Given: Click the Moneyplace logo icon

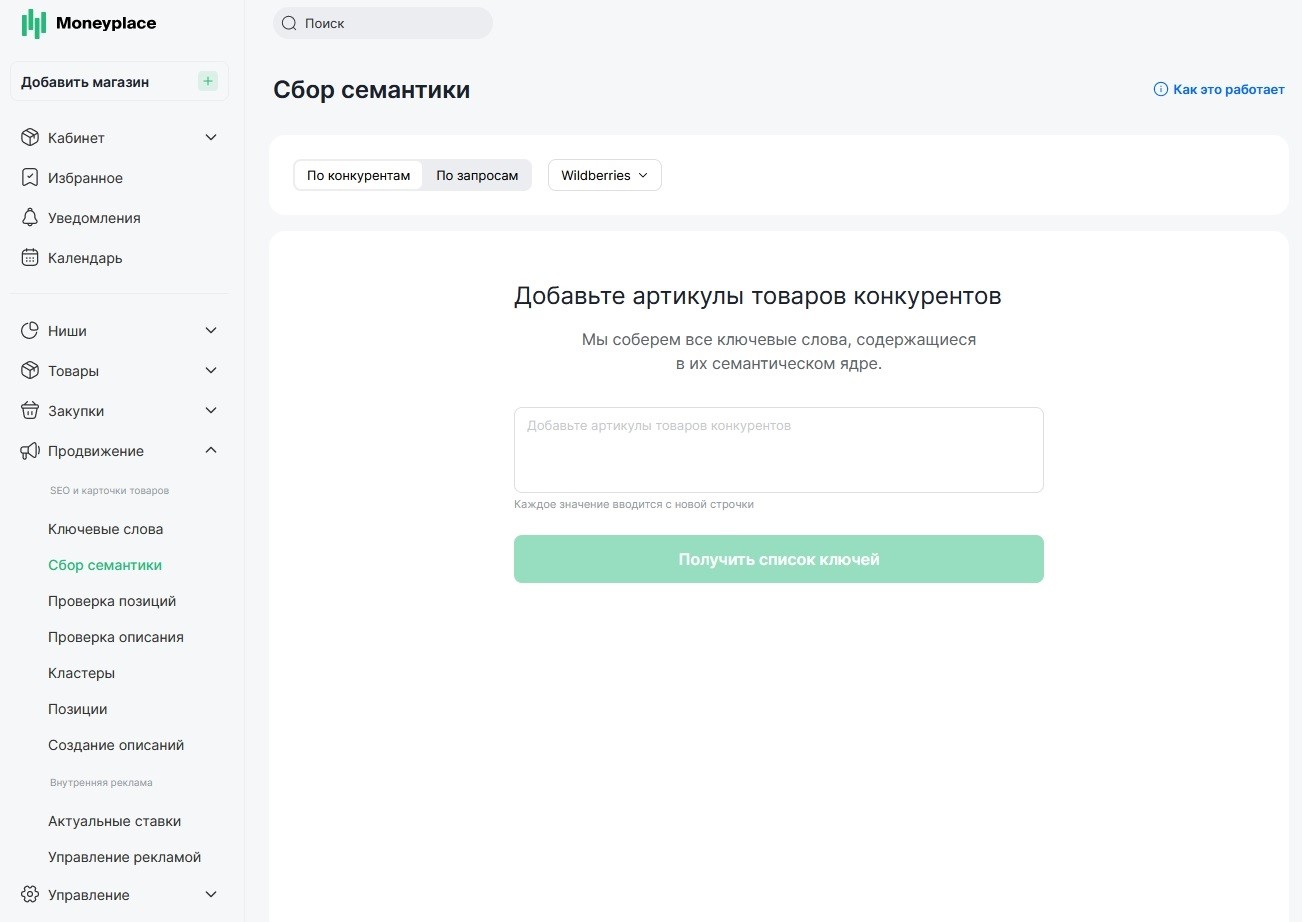Looking at the screenshot, I should pos(34,23).
